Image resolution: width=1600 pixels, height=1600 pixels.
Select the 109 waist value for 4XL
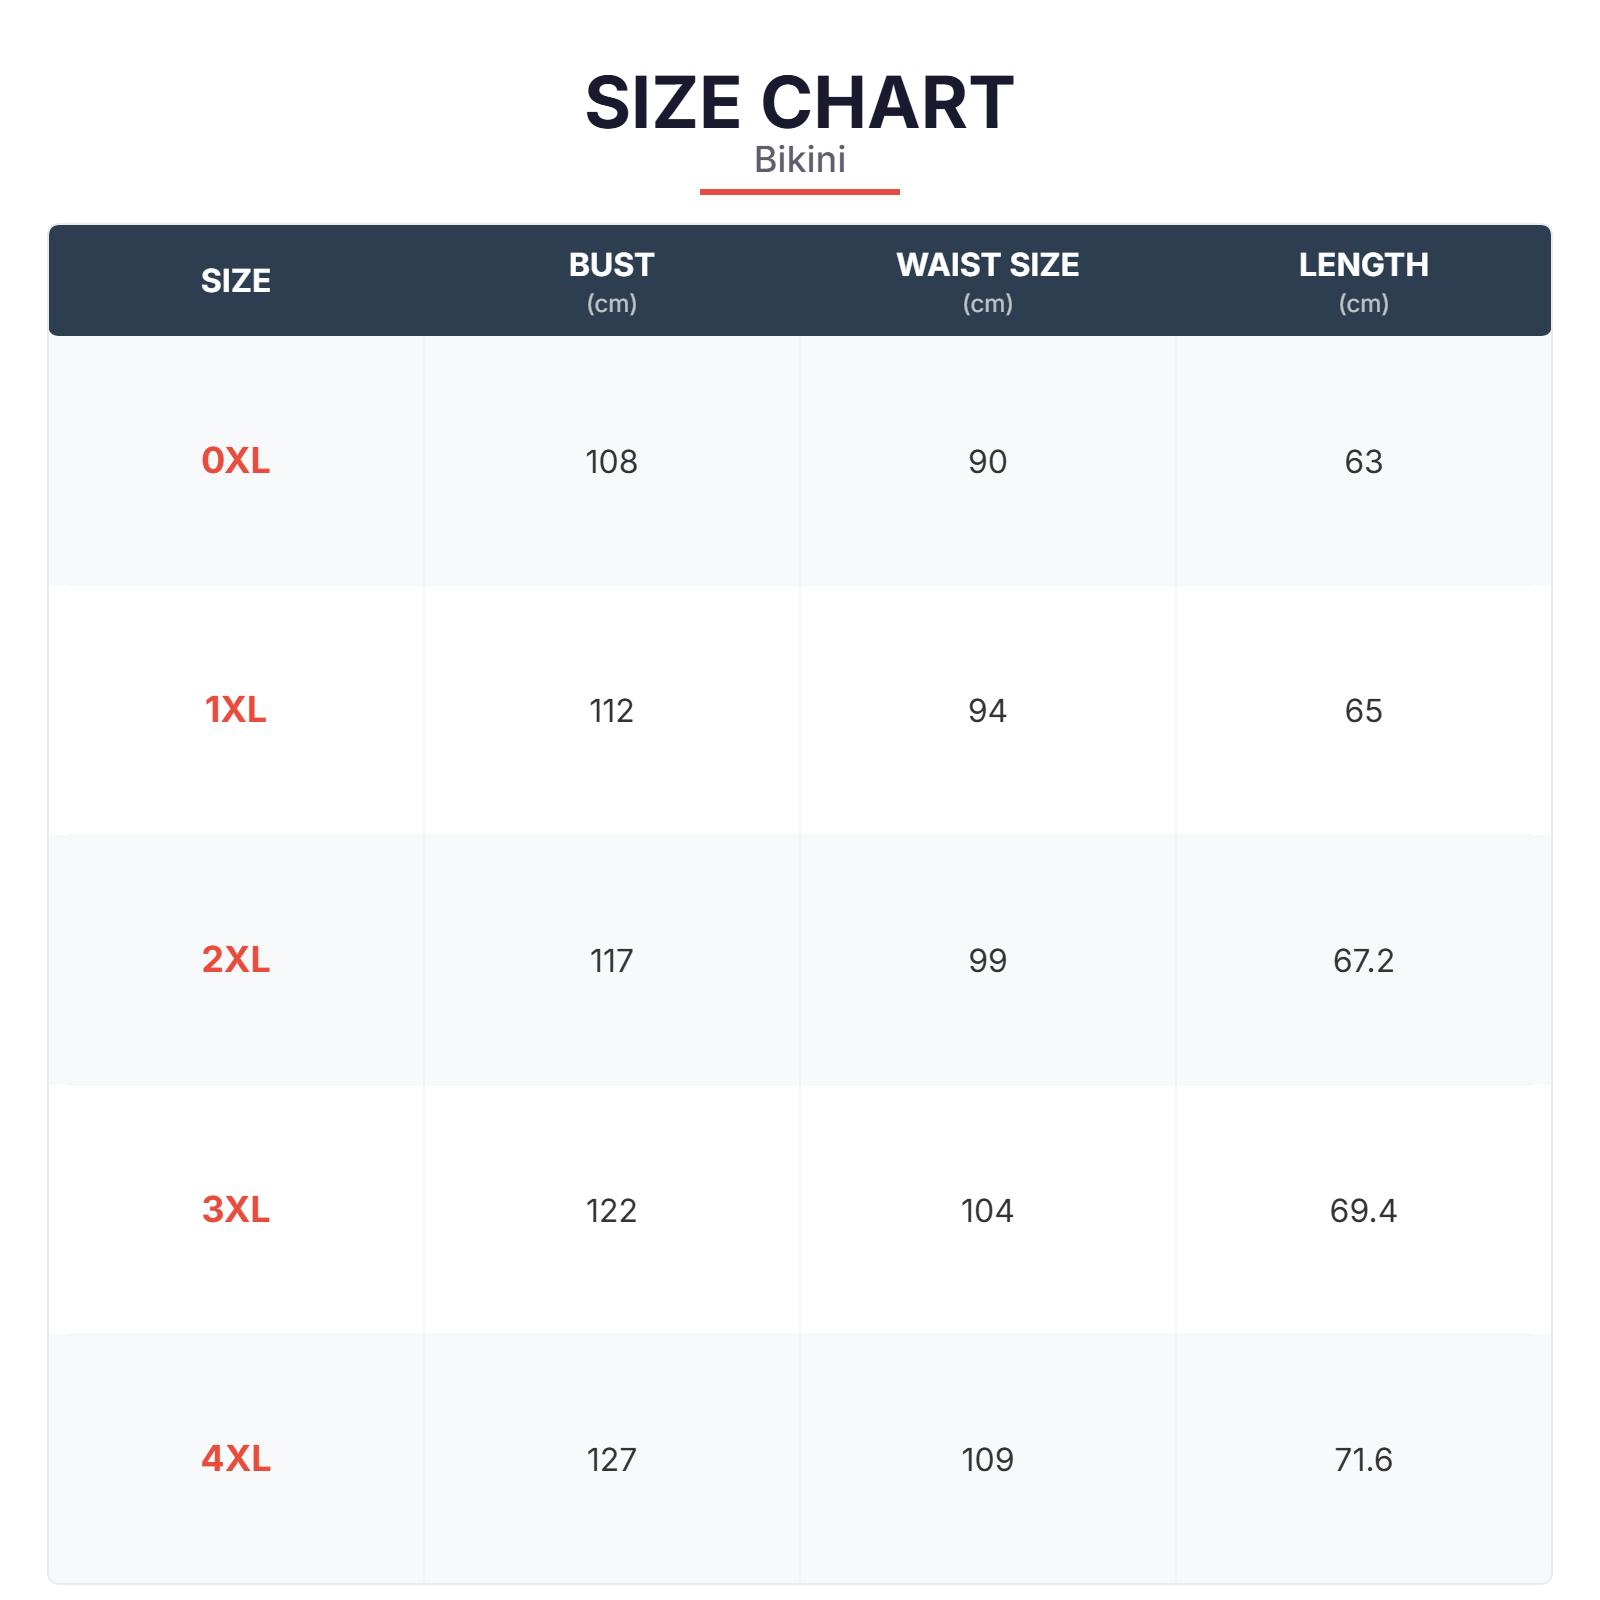[987, 1460]
